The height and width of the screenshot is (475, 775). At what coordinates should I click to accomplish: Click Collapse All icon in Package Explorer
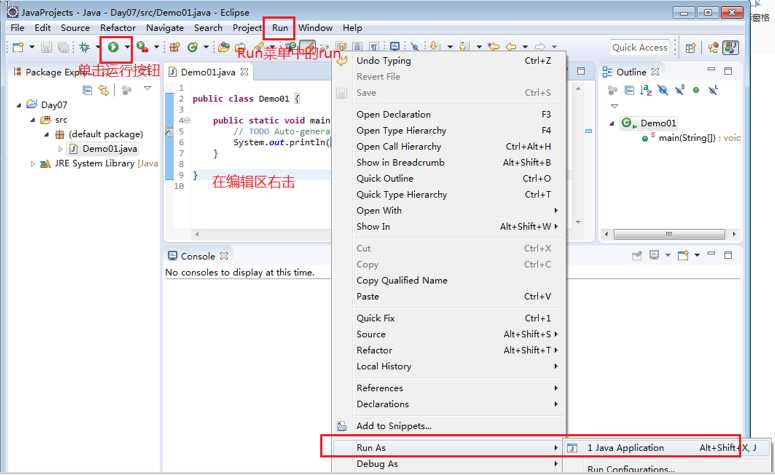[87, 90]
